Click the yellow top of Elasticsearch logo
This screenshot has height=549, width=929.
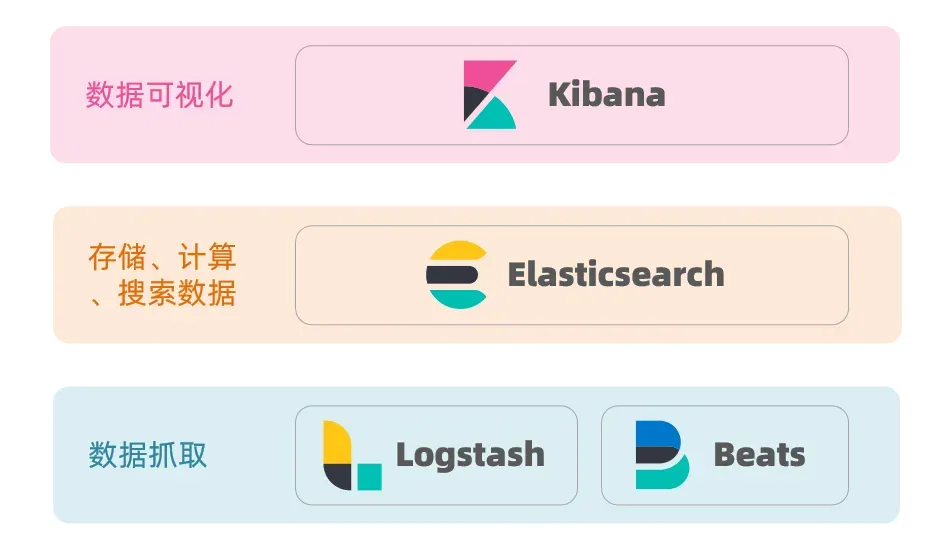(x=458, y=251)
